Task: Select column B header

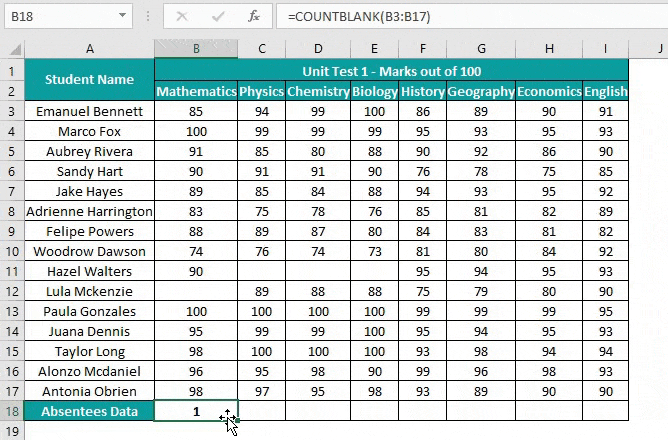Action: pos(196,49)
